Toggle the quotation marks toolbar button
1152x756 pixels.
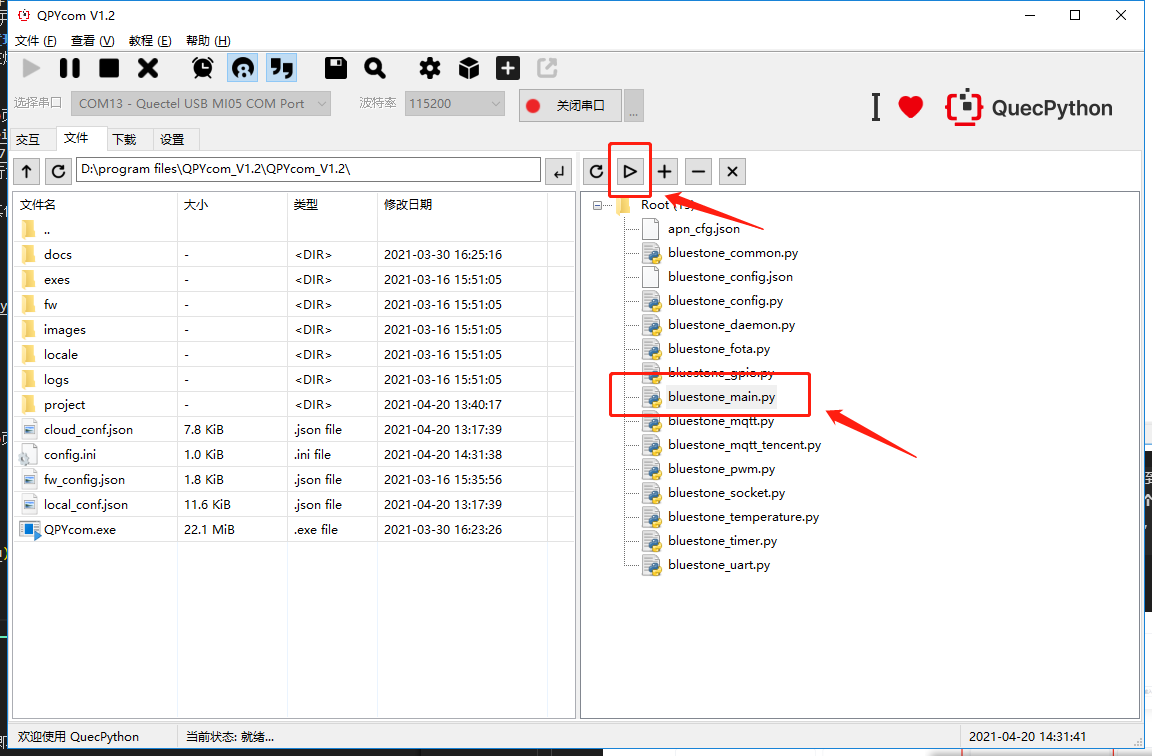(282, 68)
